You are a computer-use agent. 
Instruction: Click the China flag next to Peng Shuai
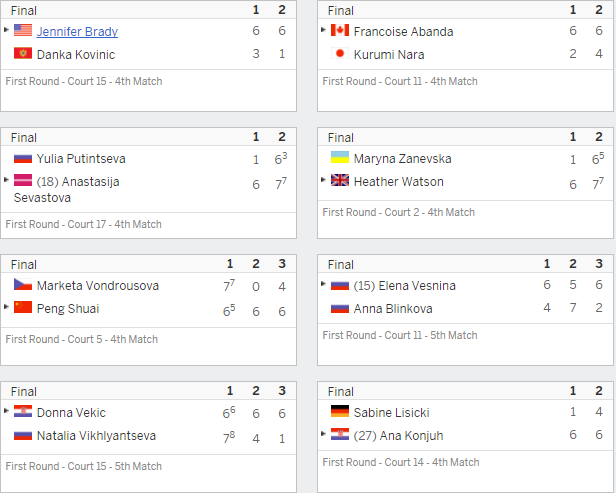(23, 307)
